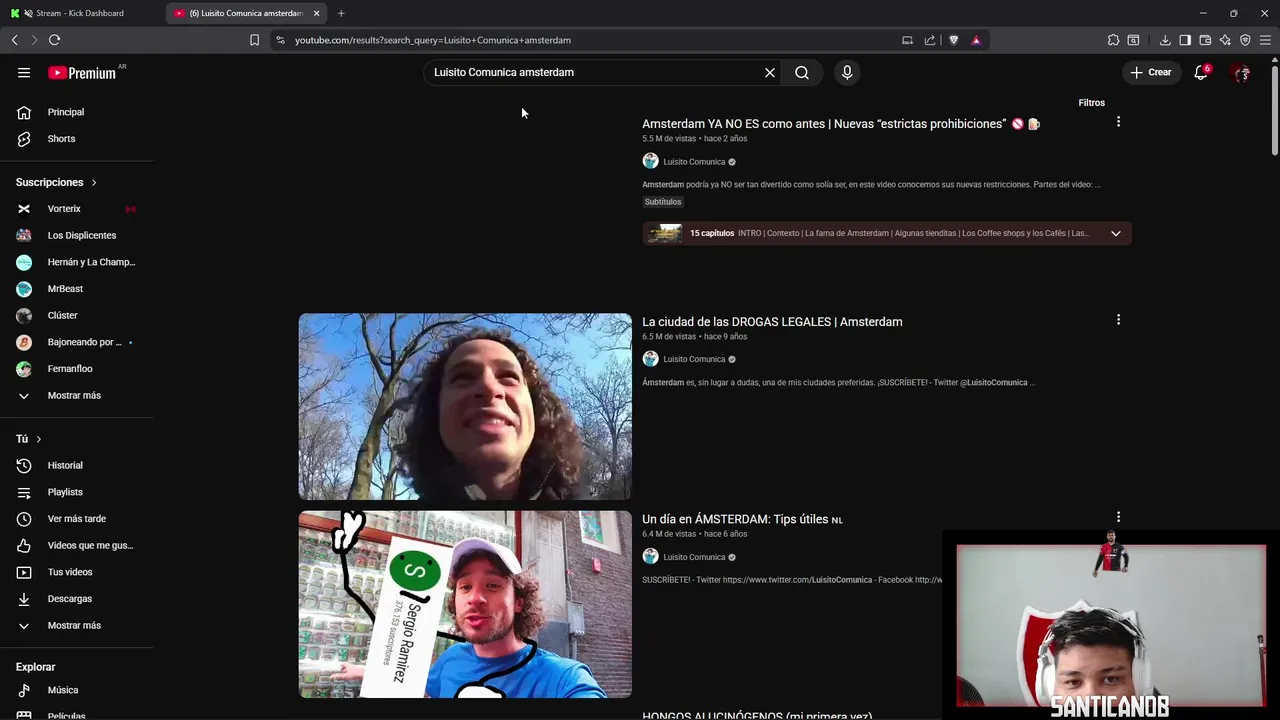Go back in browser history
The width and height of the screenshot is (1280, 720).
(14, 40)
